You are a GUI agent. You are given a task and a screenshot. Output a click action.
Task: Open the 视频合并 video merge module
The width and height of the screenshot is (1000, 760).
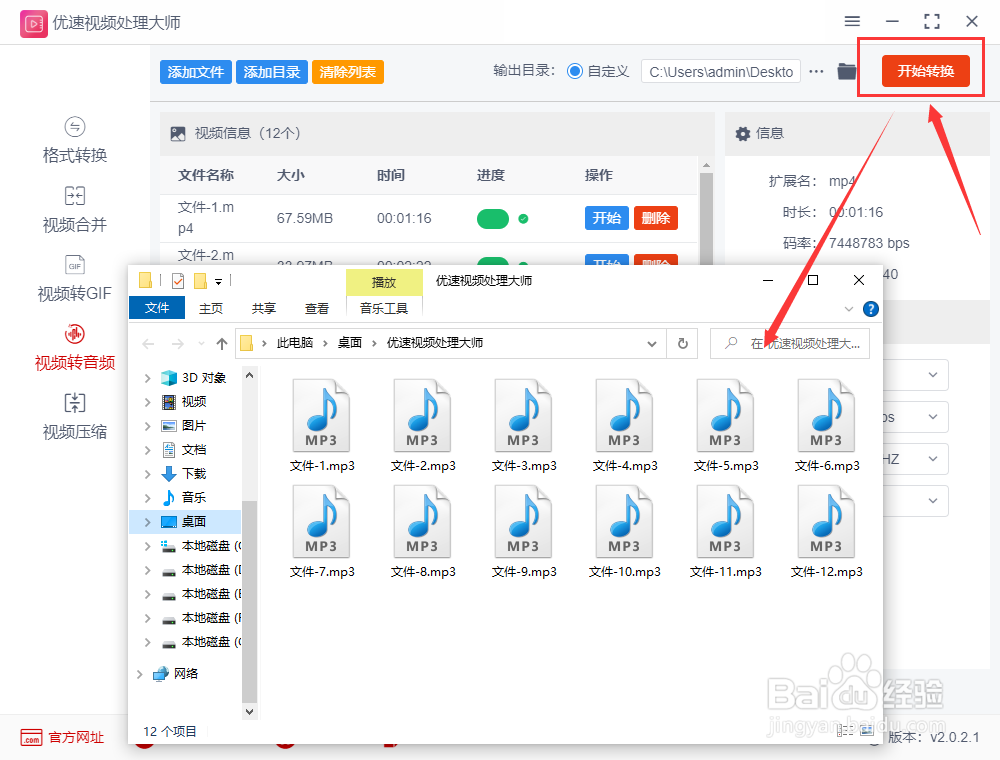pos(75,210)
